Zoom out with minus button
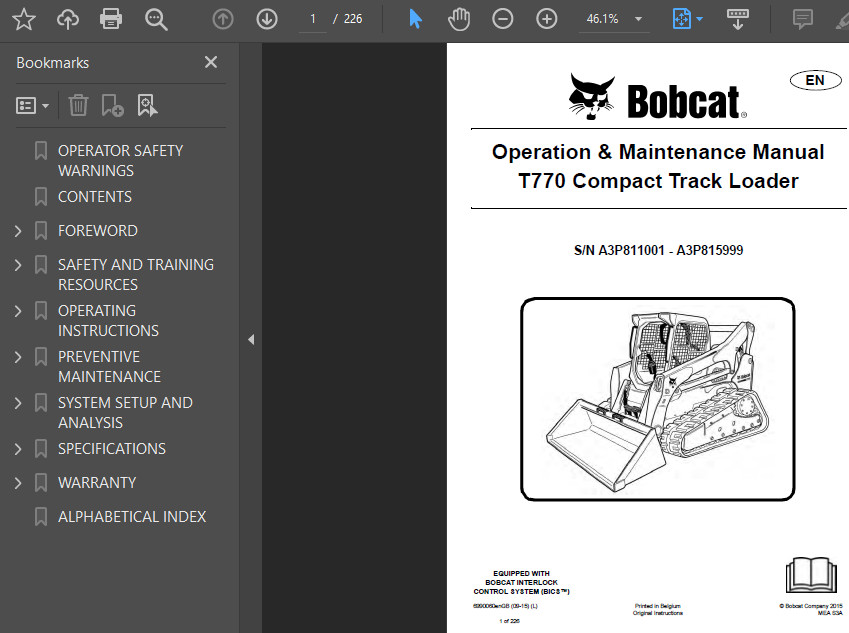849x633 pixels. tap(502, 19)
